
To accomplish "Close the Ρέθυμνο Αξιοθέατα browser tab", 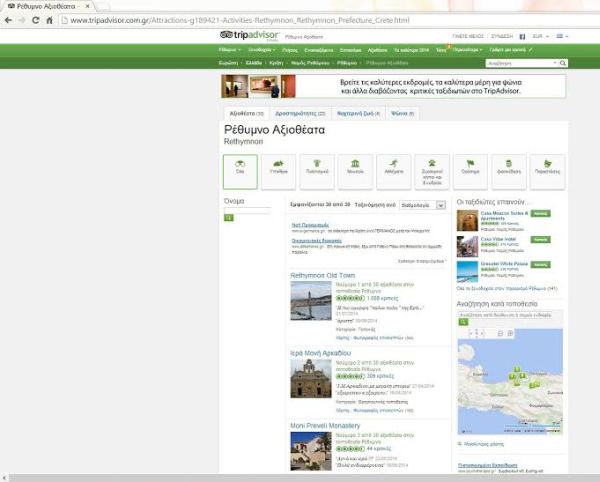I will coord(87,7).
